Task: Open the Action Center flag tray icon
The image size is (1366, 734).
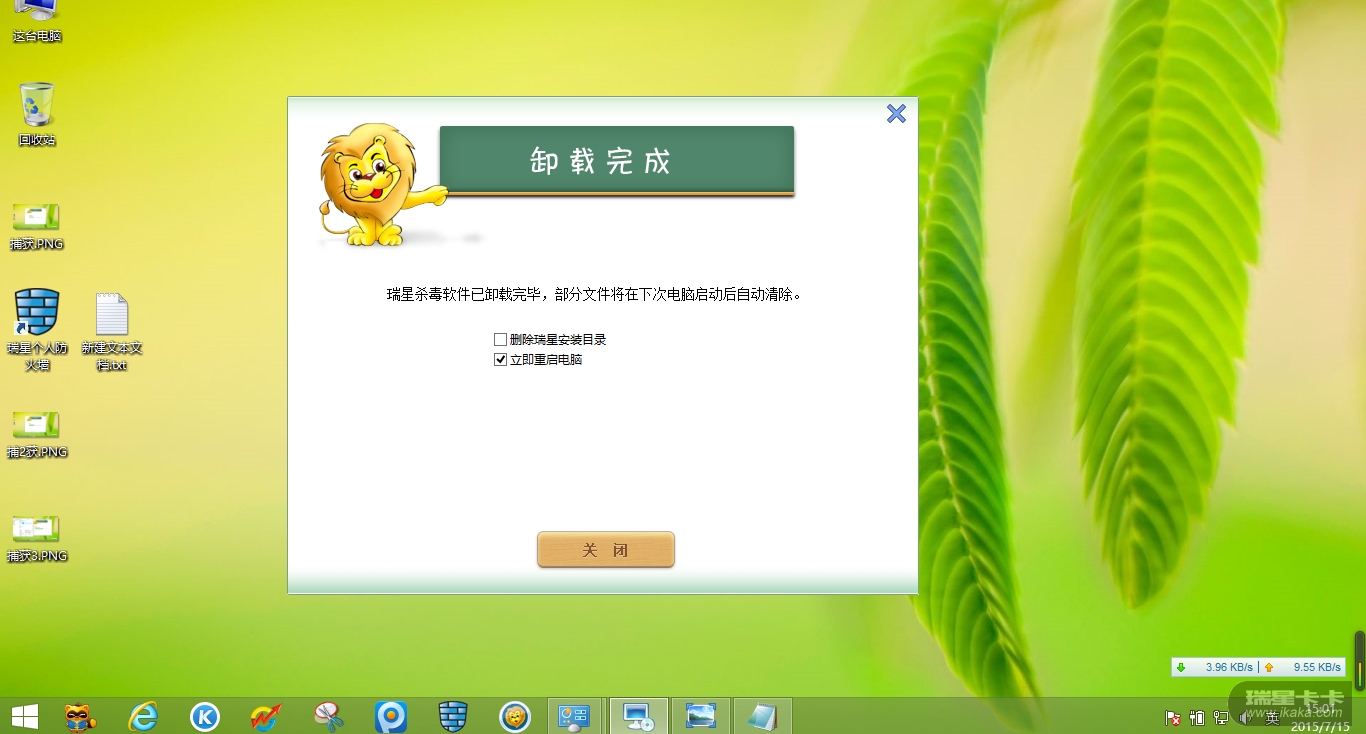Action: [x=1173, y=717]
